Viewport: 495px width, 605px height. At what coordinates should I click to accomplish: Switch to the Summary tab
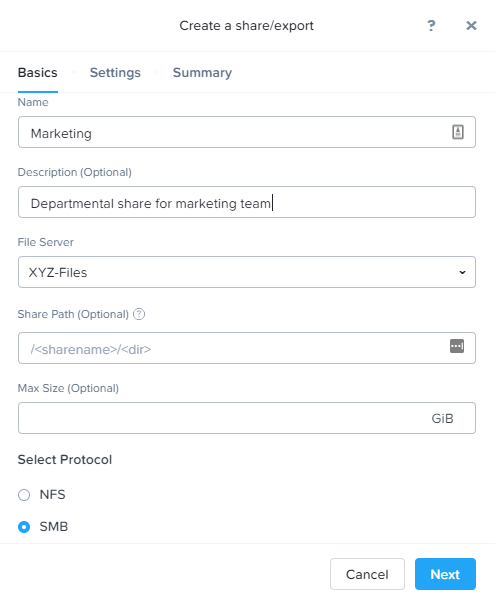[202, 73]
